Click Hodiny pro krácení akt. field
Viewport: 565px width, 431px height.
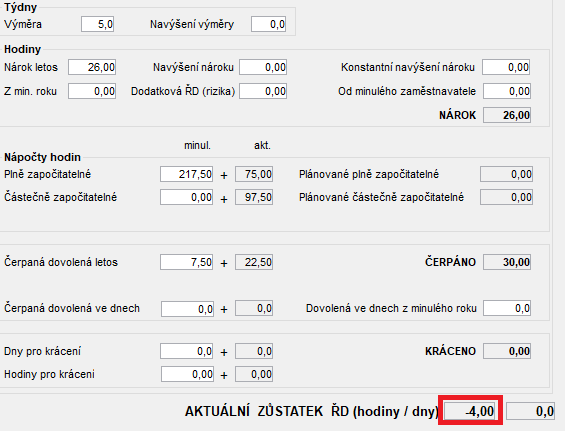coord(254,374)
